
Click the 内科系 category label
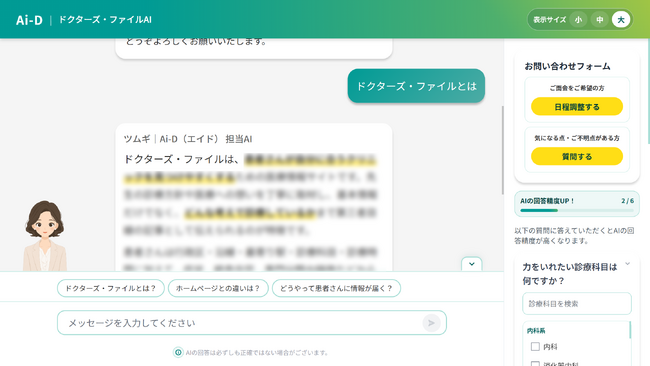(x=536, y=330)
